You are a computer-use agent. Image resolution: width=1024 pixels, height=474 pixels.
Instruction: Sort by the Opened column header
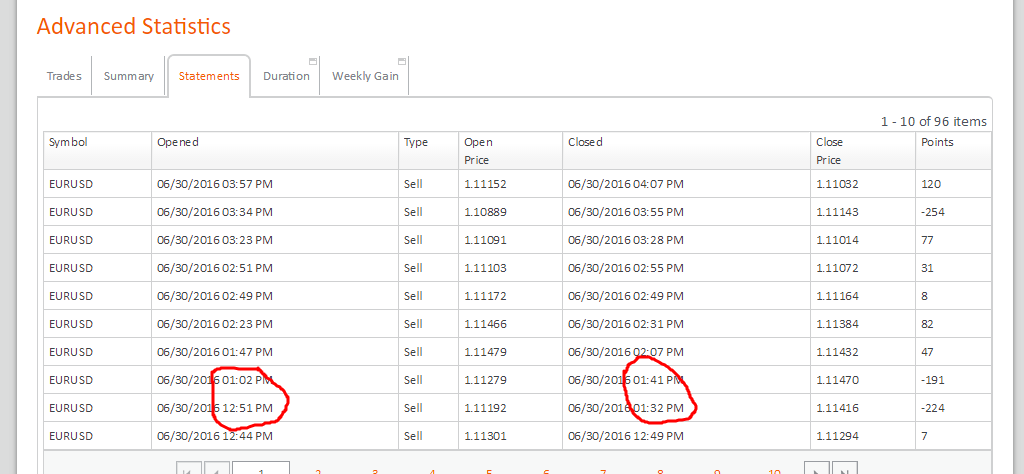(275, 151)
